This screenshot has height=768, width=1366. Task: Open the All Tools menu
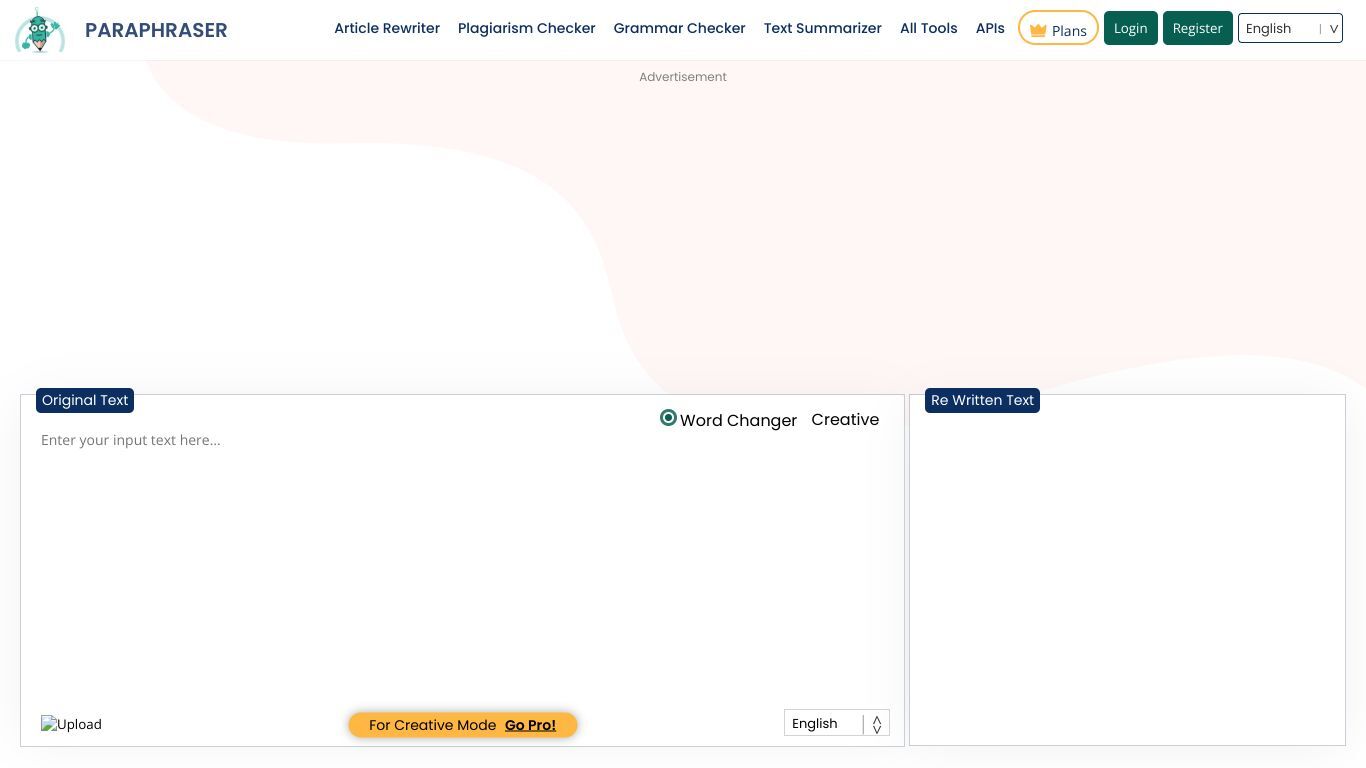tap(928, 28)
